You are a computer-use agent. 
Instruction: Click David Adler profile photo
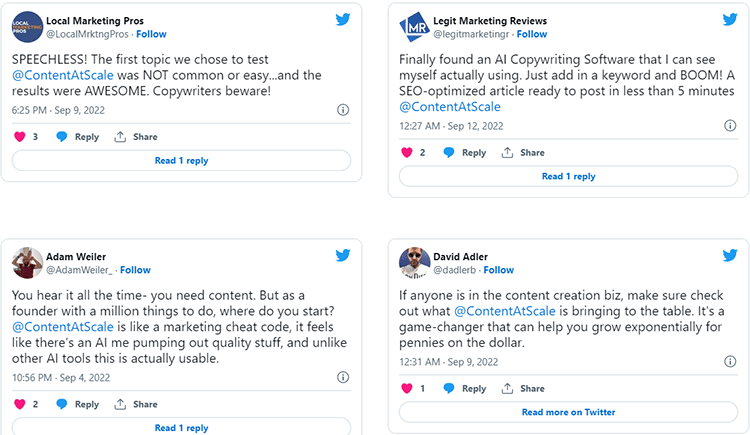point(414,263)
